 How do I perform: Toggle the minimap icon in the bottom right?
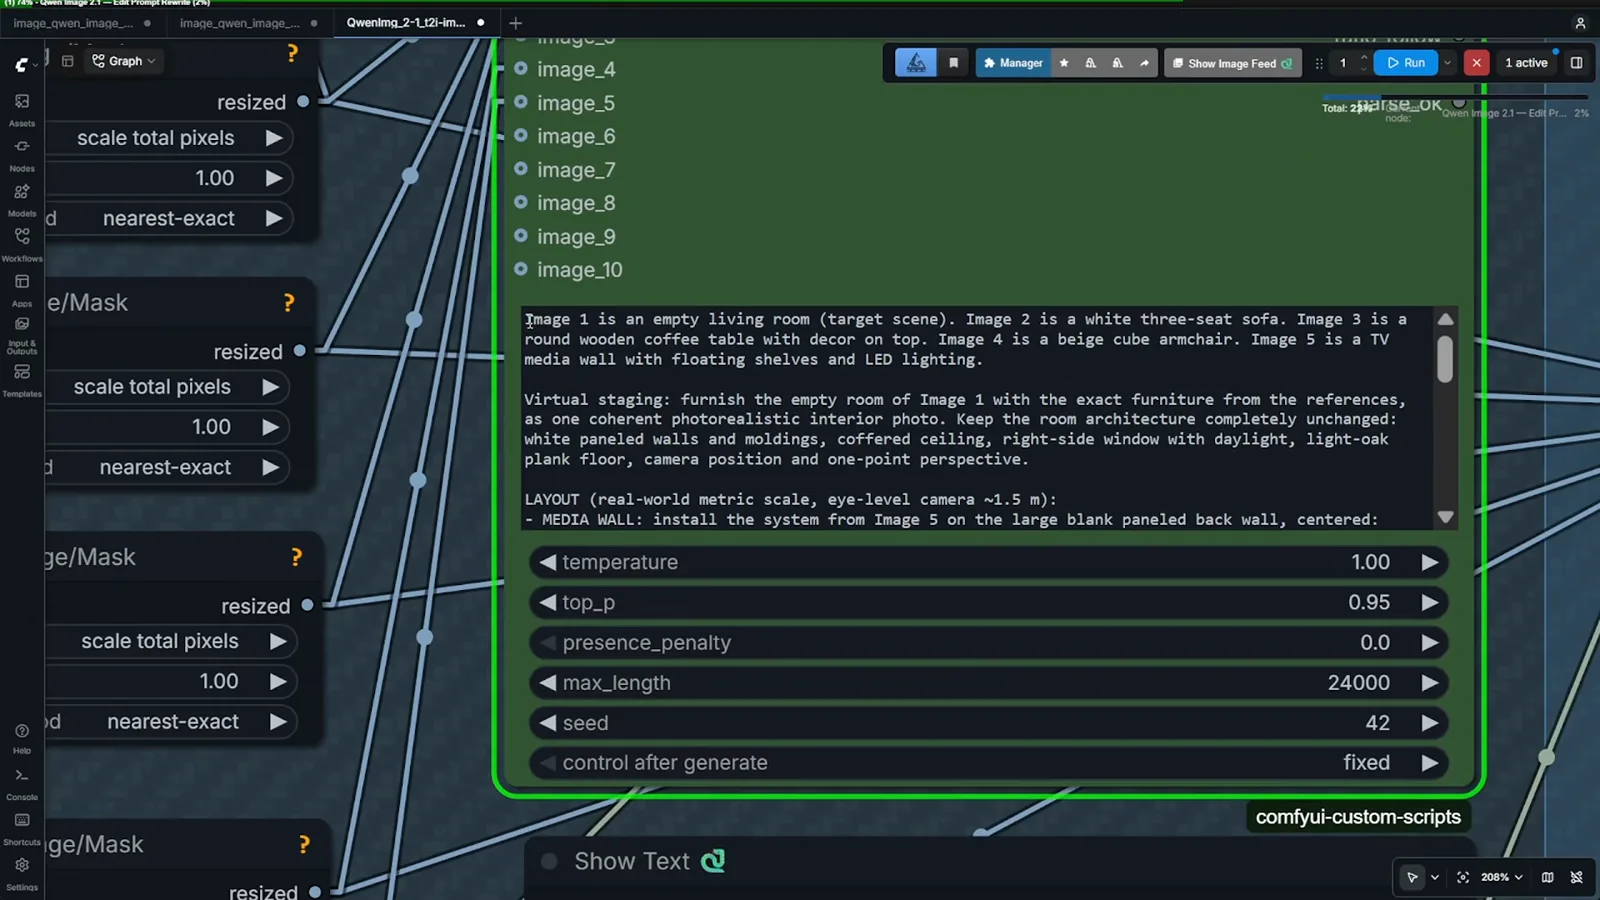[x=1547, y=877]
